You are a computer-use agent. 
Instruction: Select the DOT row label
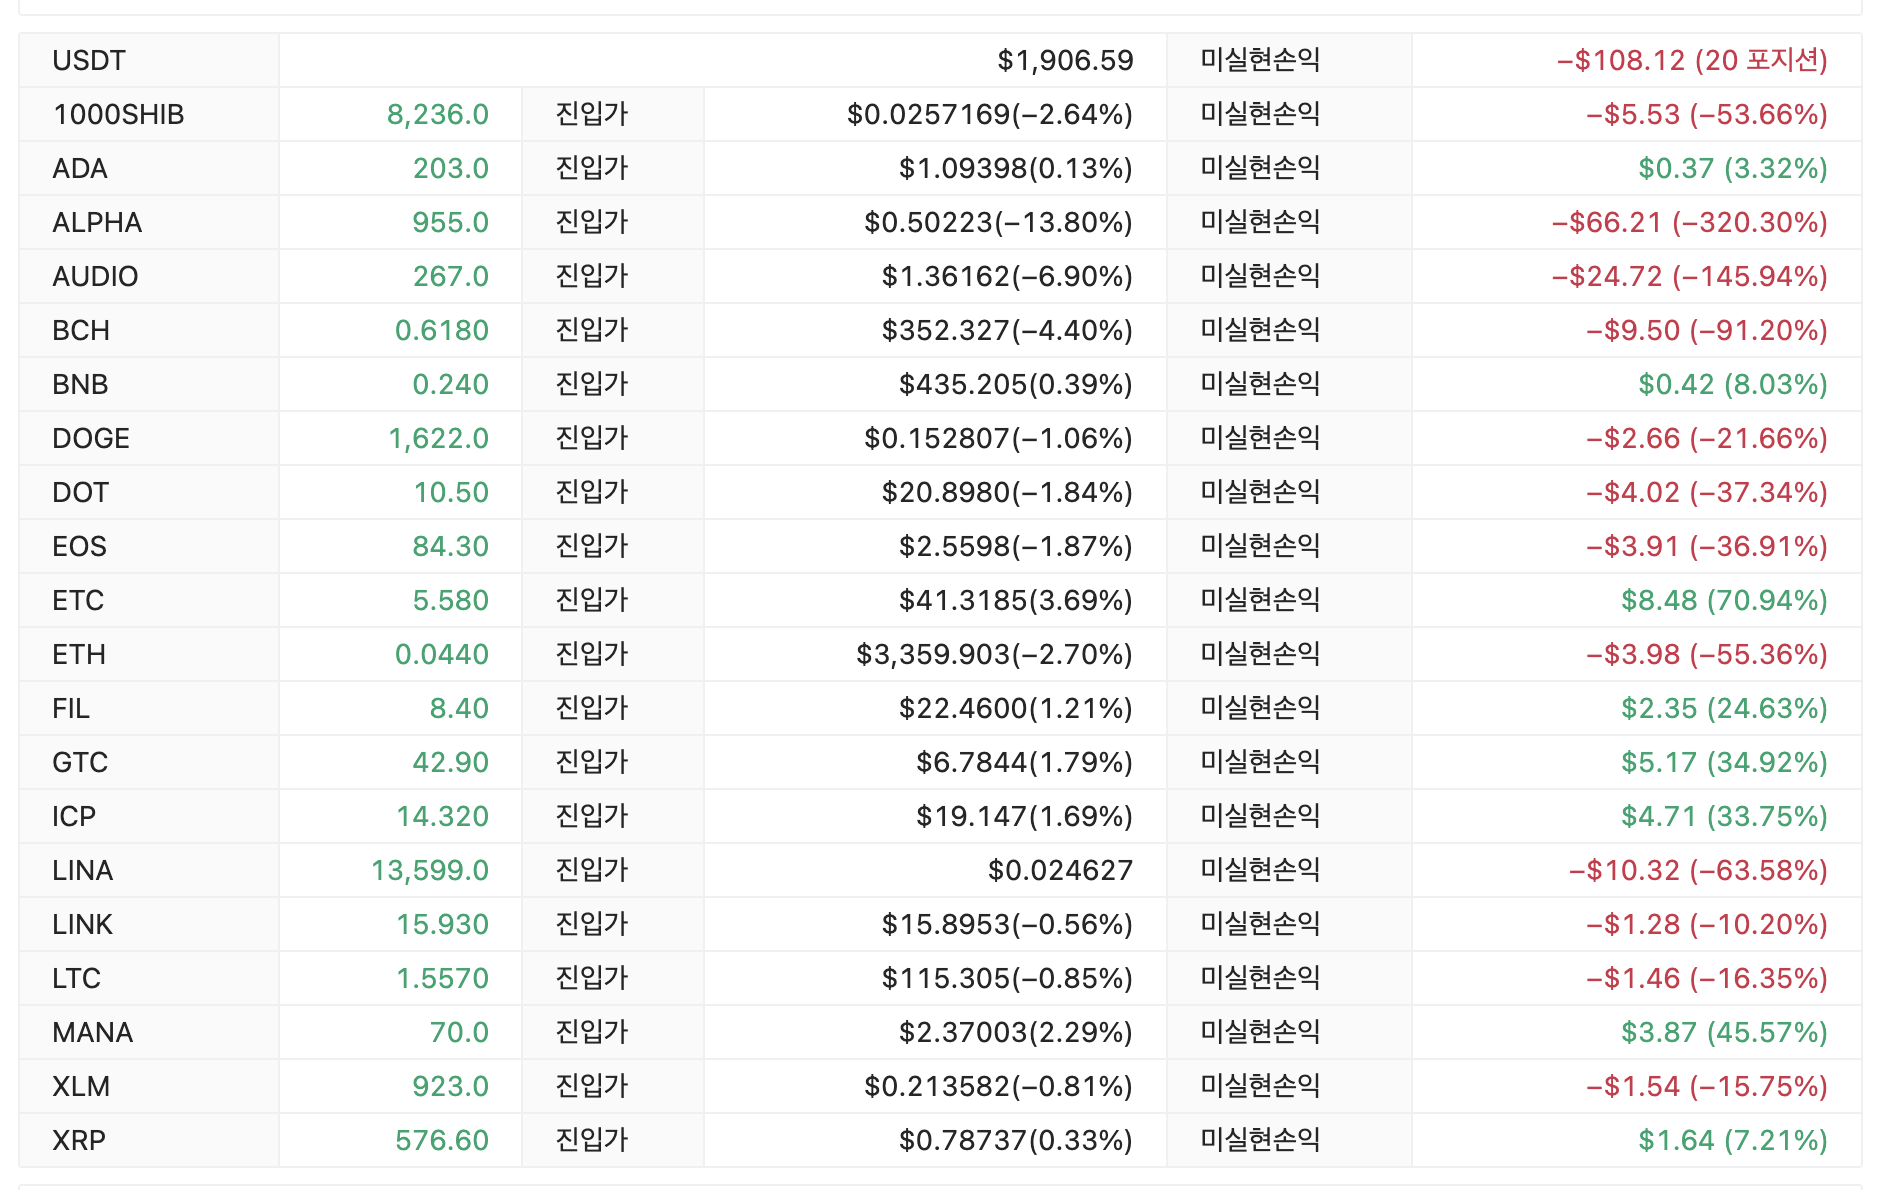80,493
